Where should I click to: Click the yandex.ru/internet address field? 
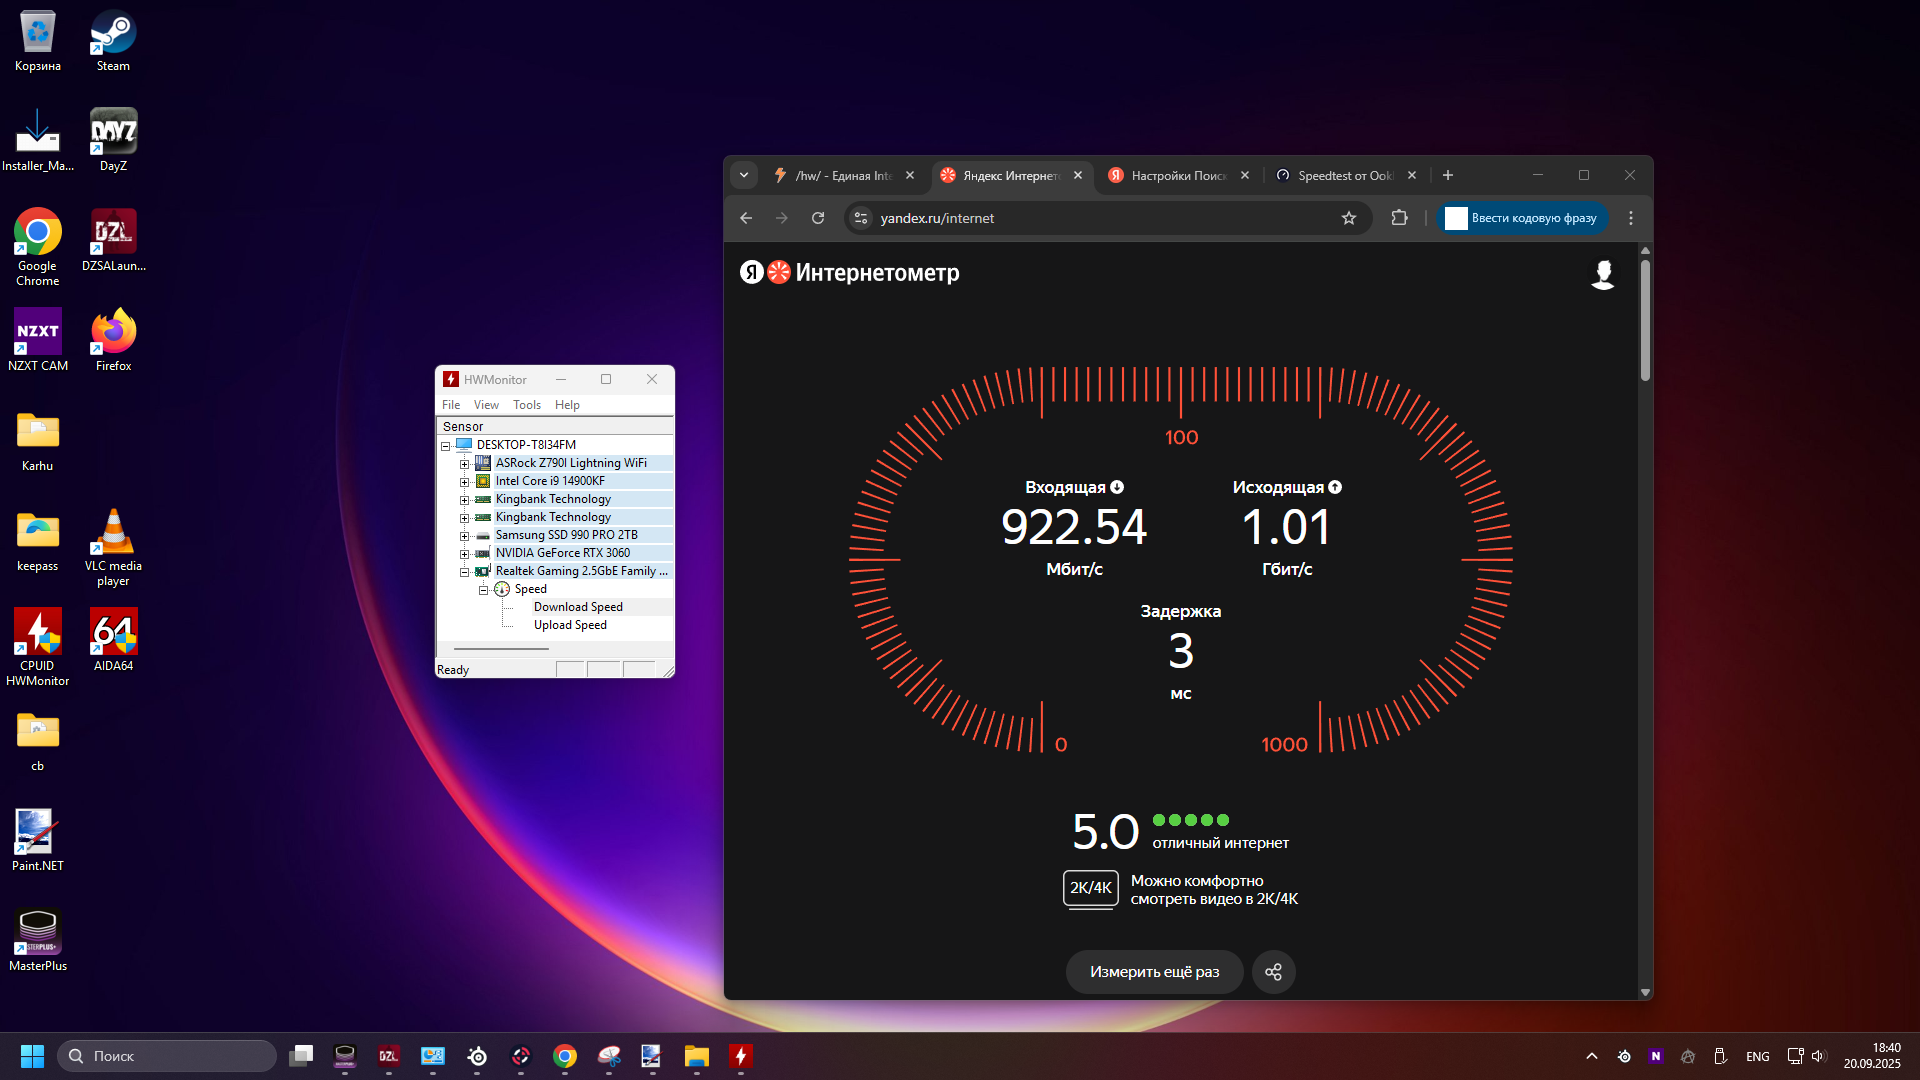1100,218
